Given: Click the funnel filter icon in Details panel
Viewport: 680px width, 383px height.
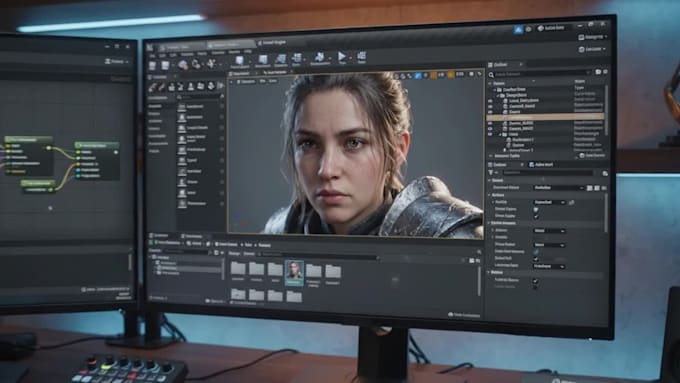Looking at the screenshot, I should [x=491, y=173].
